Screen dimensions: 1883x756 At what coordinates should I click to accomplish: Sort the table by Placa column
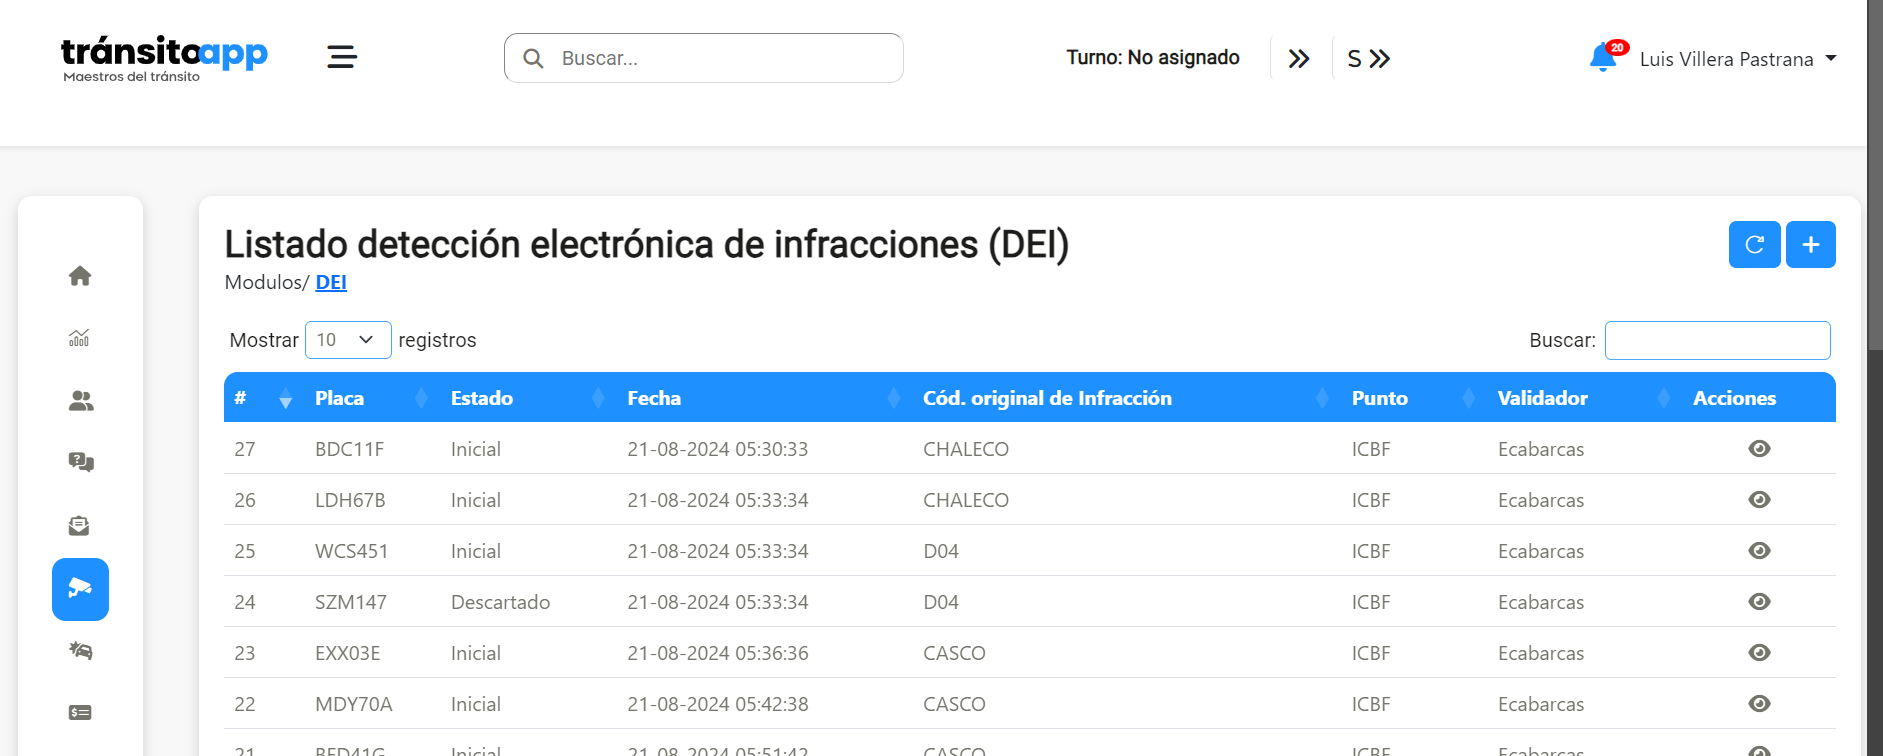tap(371, 398)
